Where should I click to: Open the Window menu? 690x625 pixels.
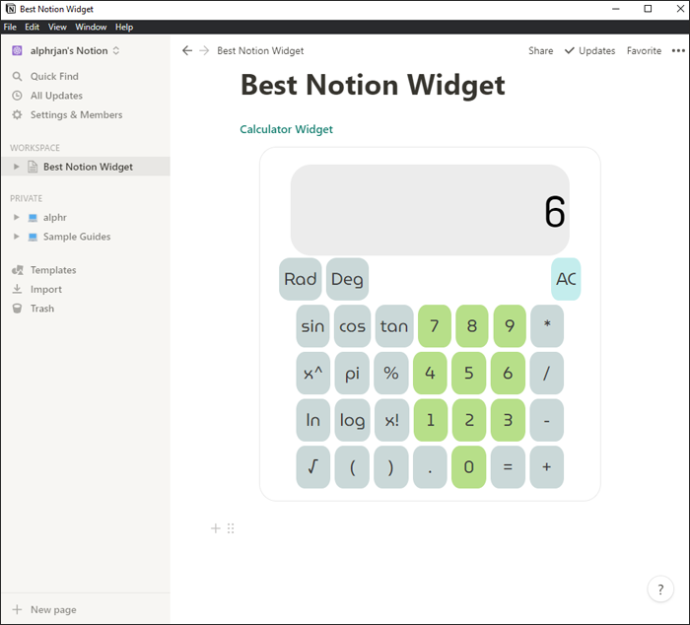[x=91, y=27]
